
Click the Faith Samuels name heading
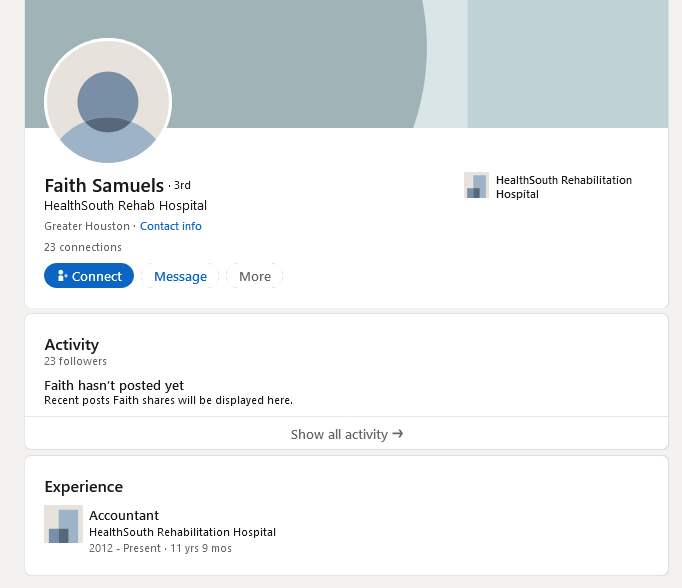point(104,186)
